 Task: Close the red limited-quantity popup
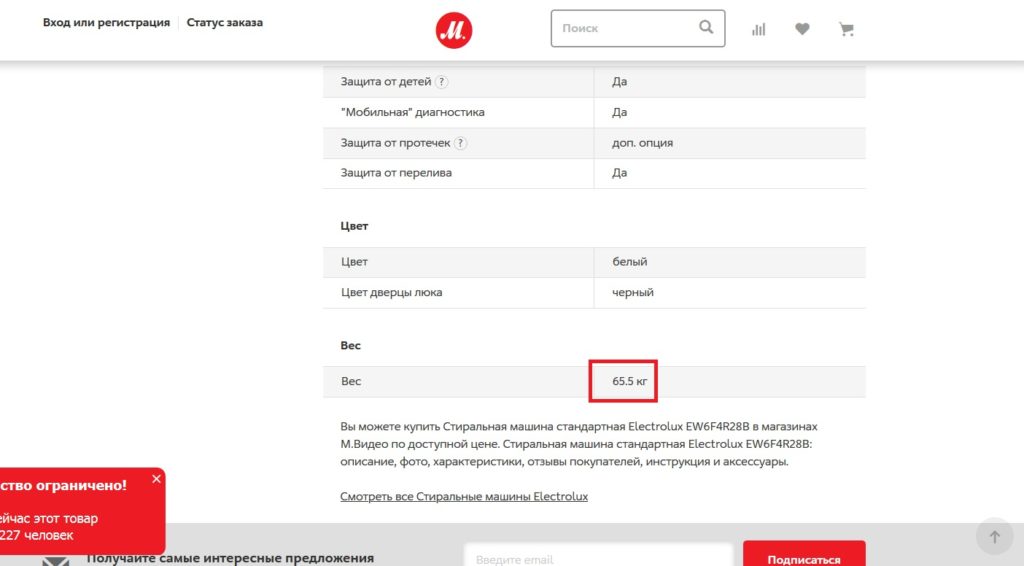tap(156, 479)
